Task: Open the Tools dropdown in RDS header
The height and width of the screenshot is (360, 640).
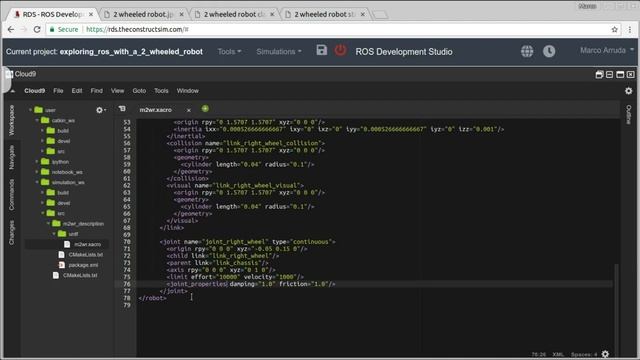Action: tap(229, 51)
